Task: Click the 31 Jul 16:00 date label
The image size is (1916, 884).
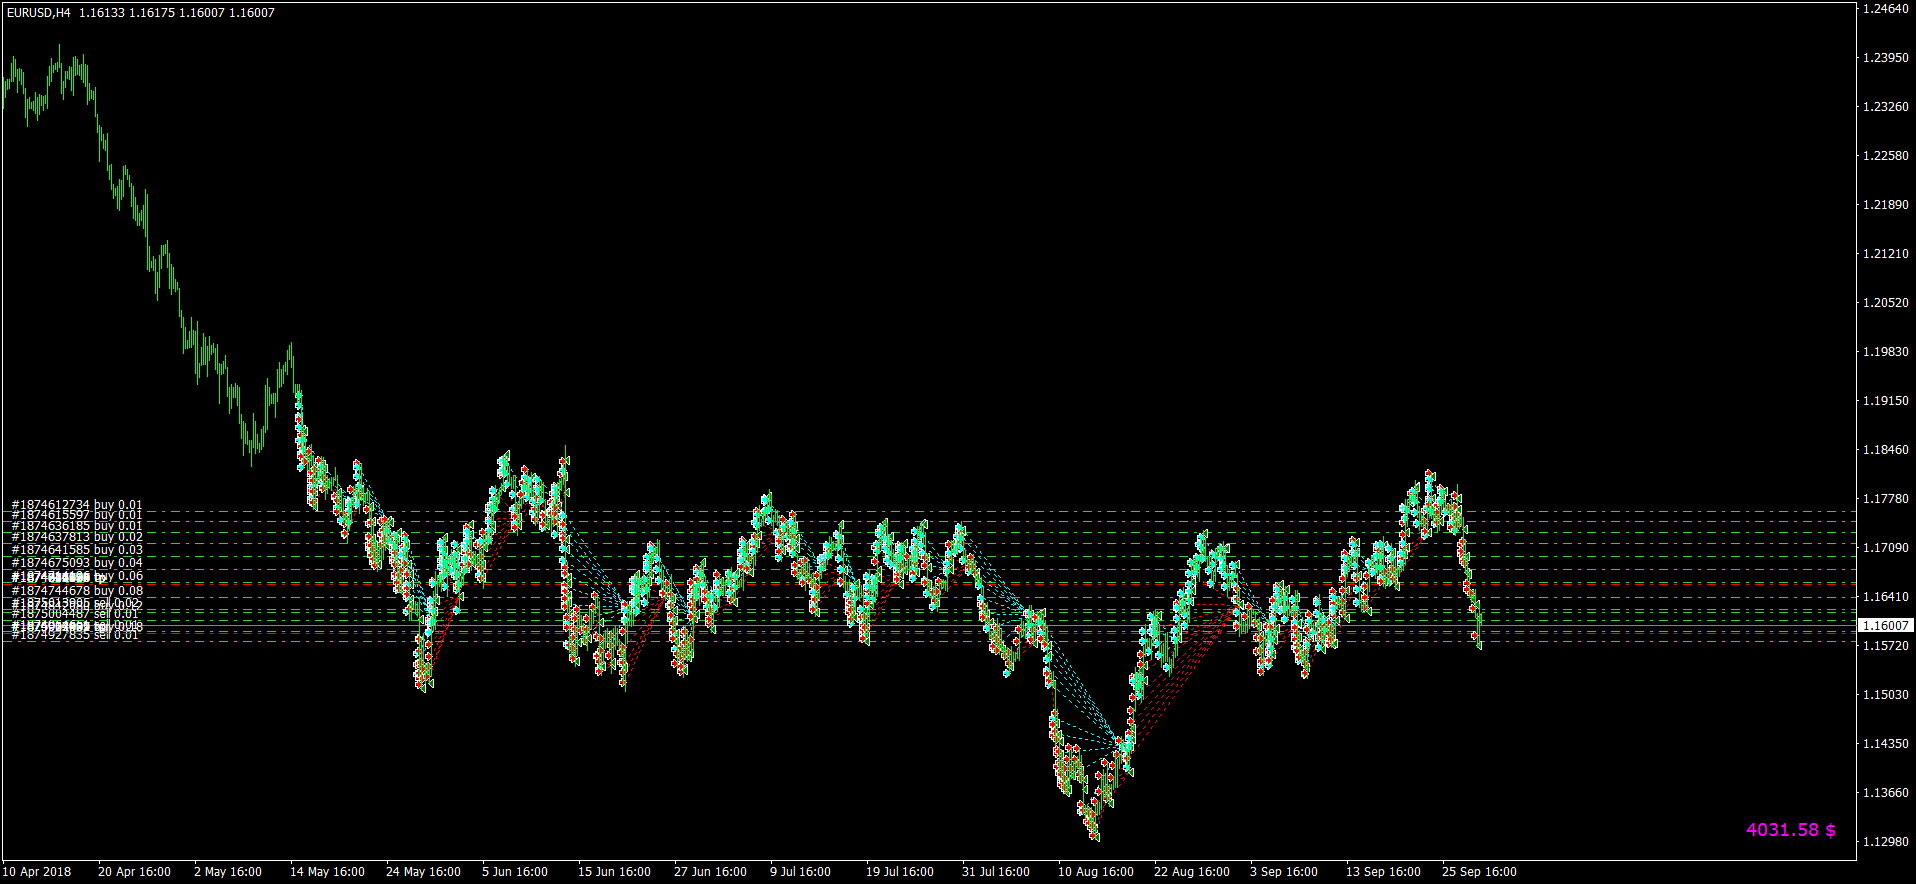Action: pos(996,872)
